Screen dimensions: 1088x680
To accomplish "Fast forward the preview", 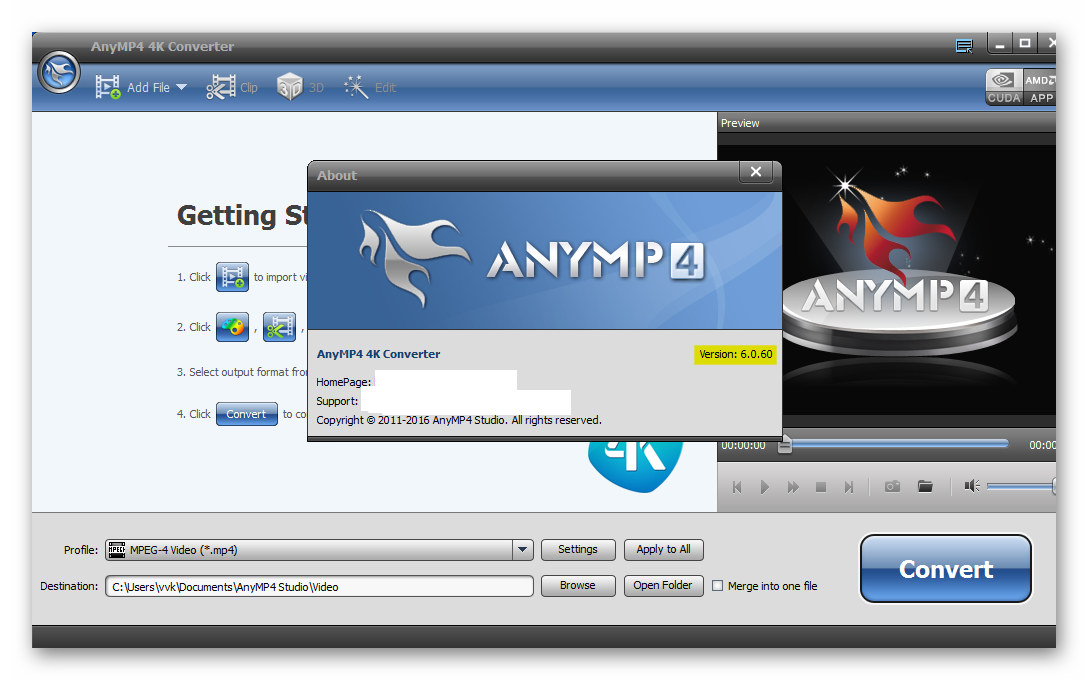I will pyautogui.click(x=793, y=487).
